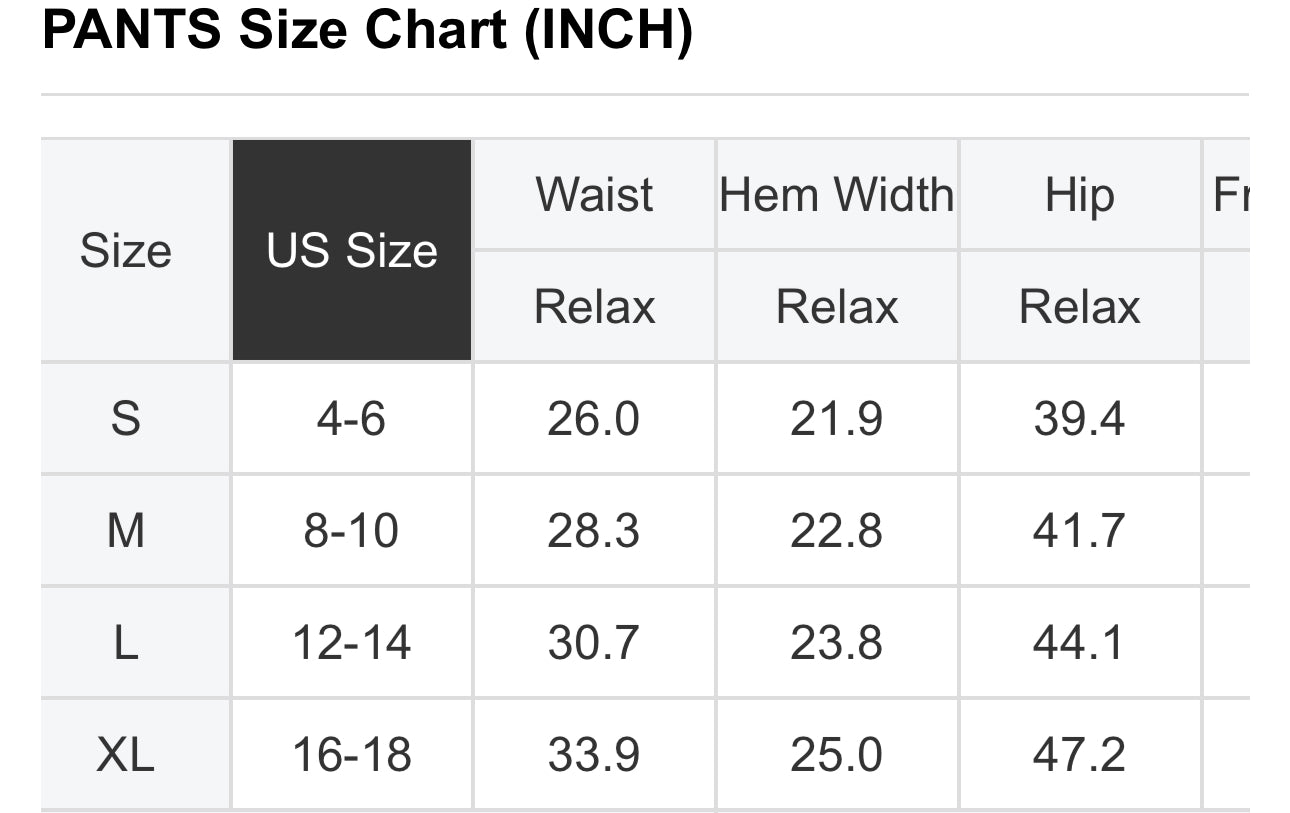1290x813 pixels.
Task: Select the 33.9 waist value
Action: pyautogui.click(x=594, y=754)
